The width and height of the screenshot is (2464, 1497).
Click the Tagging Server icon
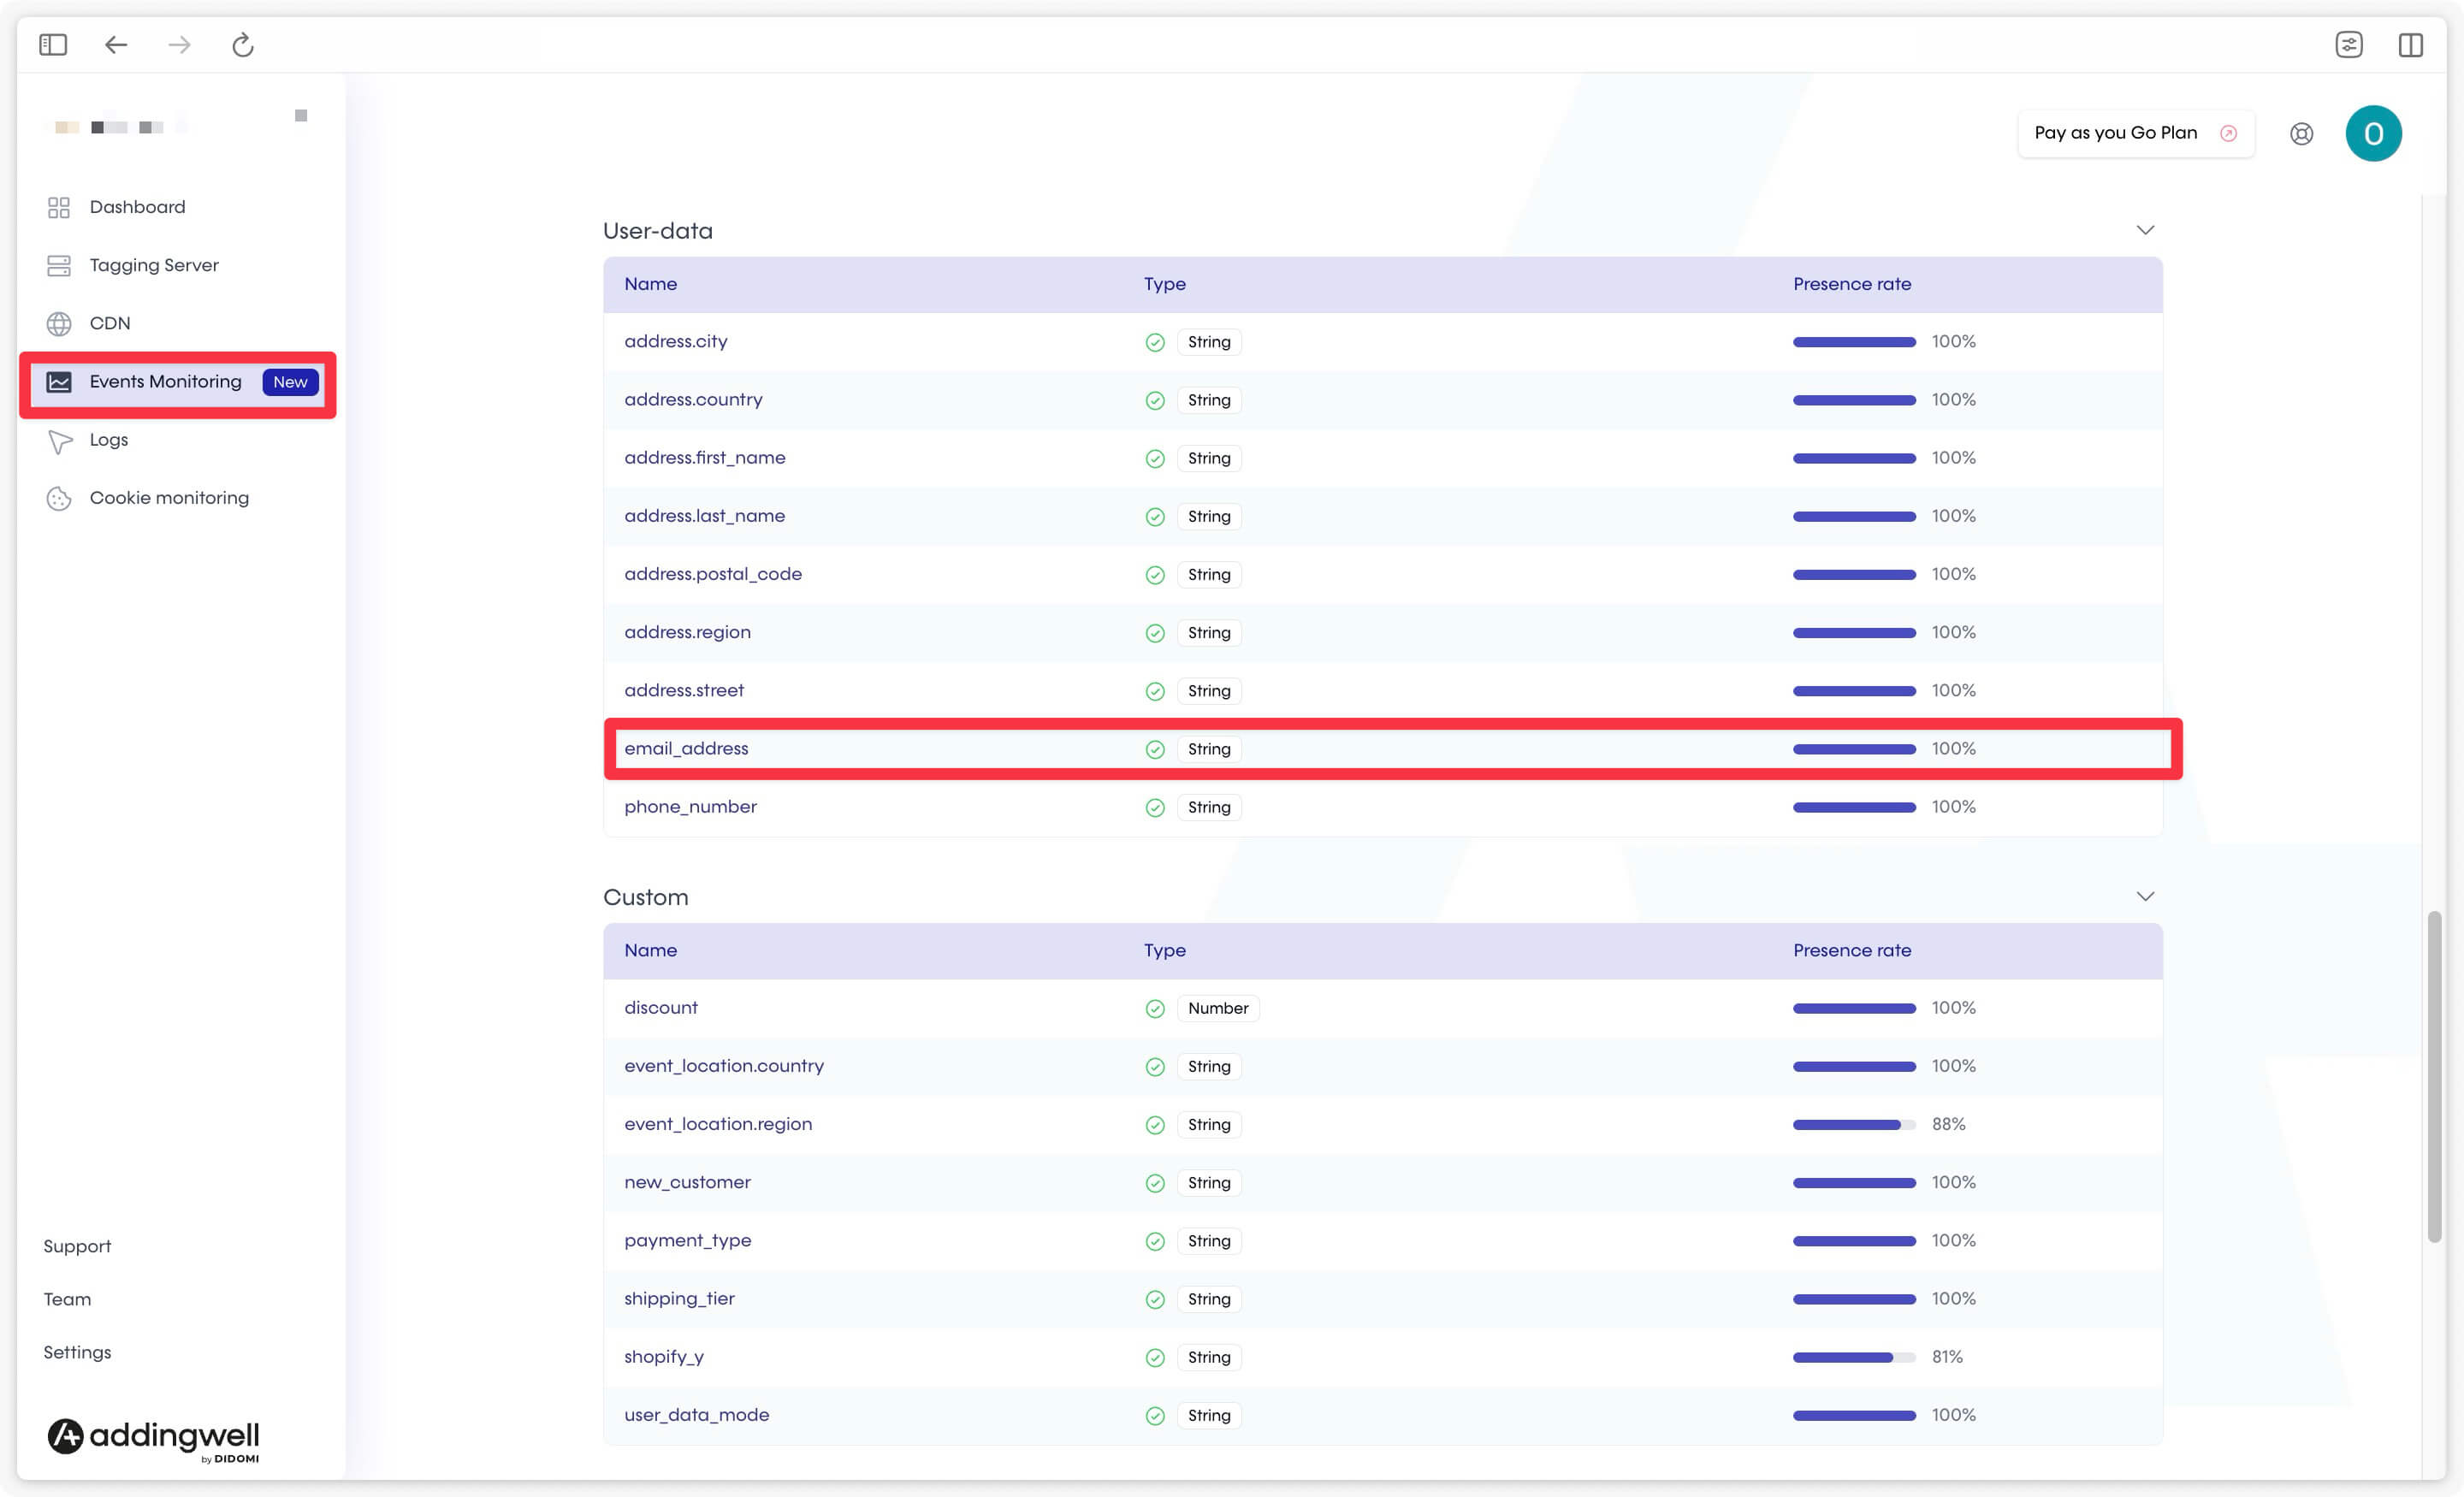point(59,265)
